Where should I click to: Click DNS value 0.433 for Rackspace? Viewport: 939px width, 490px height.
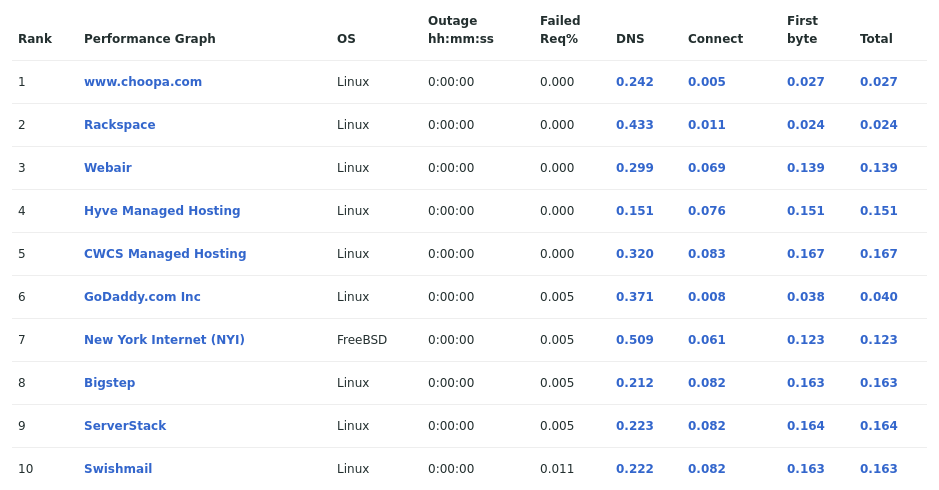pyautogui.click(x=635, y=125)
